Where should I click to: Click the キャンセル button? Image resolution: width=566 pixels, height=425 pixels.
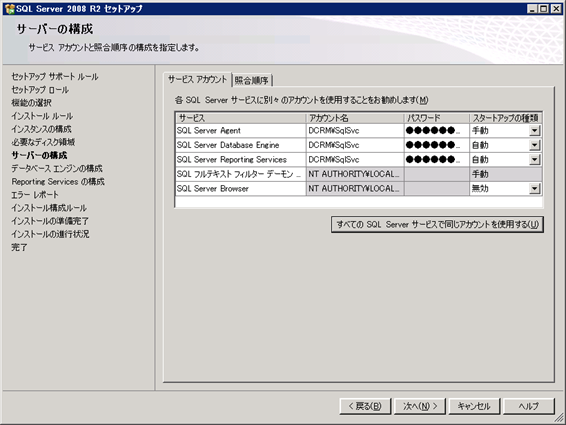pyautogui.click(x=474, y=406)
